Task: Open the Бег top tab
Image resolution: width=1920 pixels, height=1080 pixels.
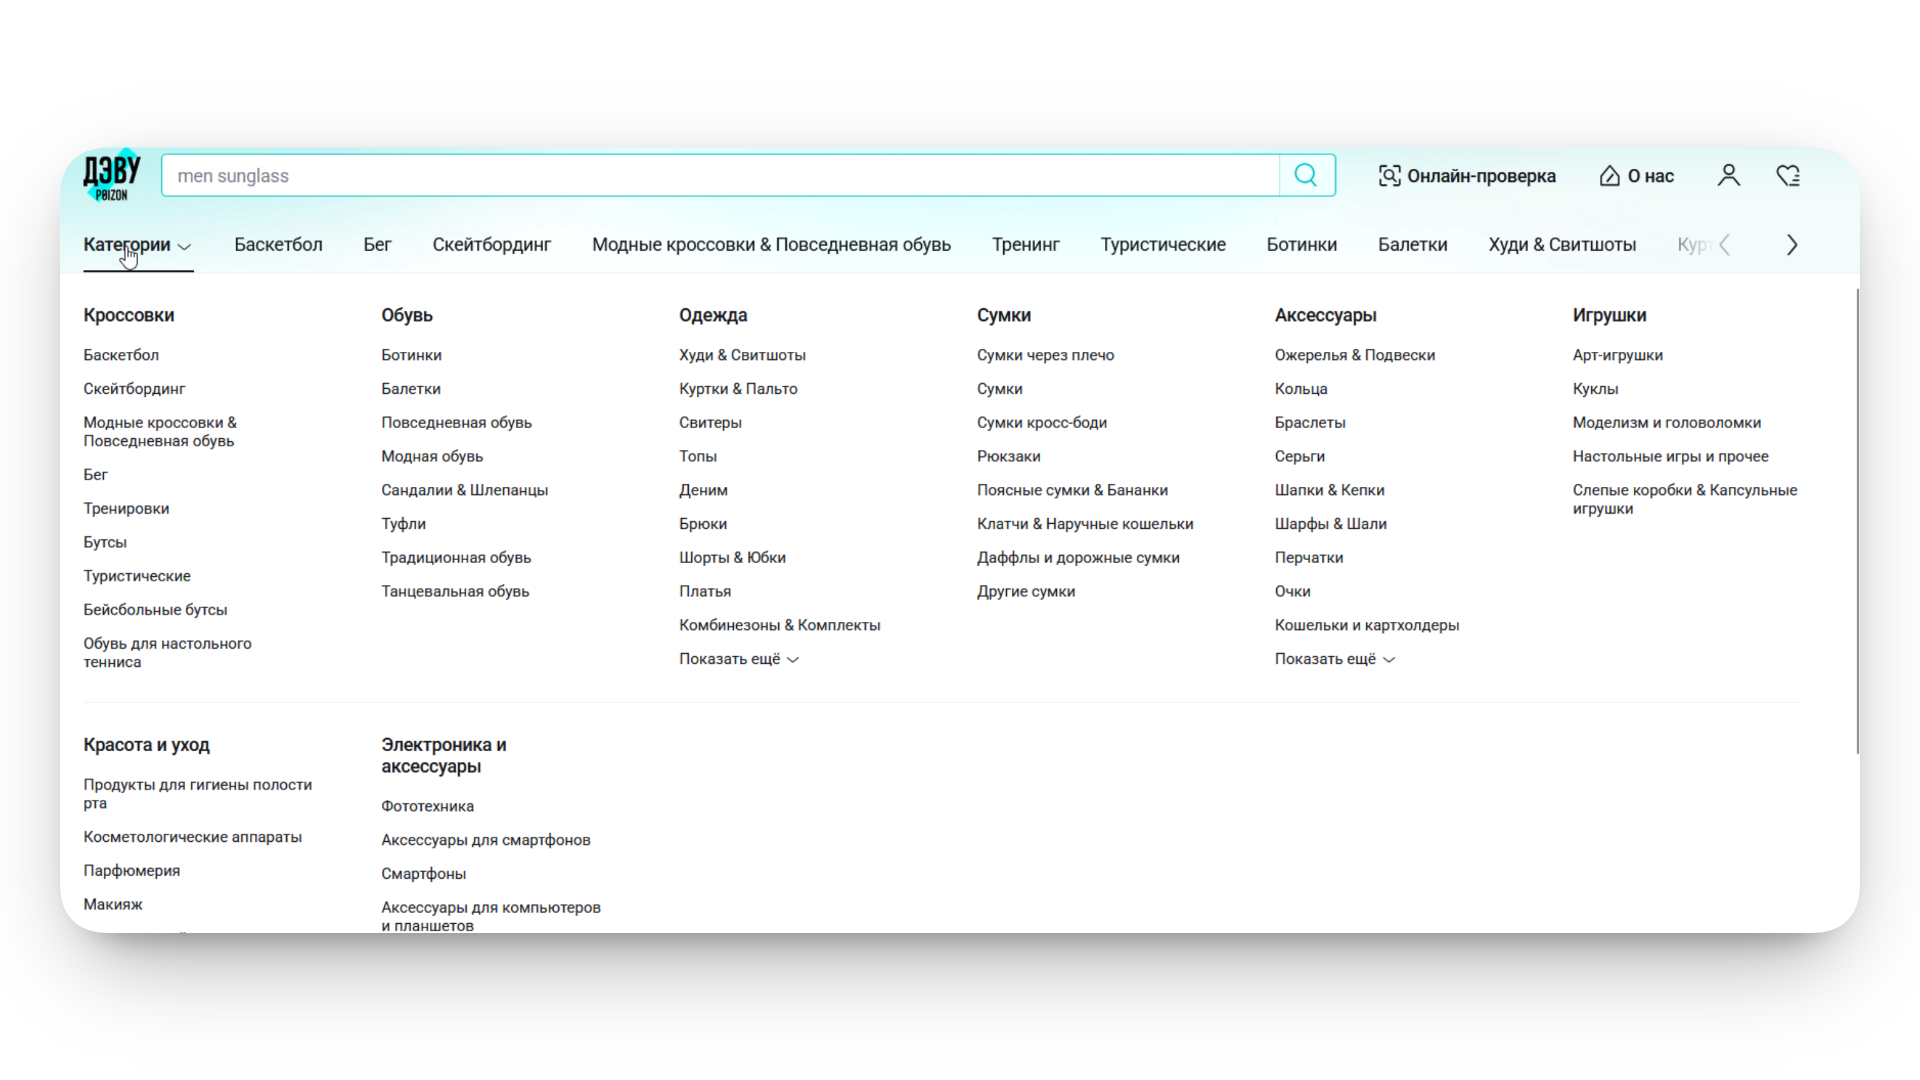Action: [377, 245]
